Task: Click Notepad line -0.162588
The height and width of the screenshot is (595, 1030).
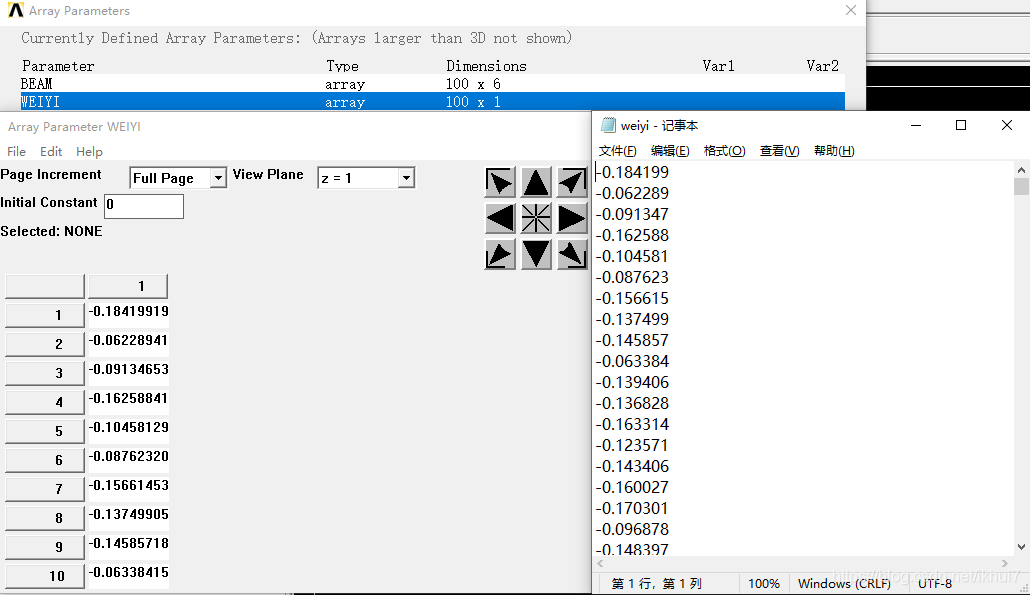Action: coord(632,235)
